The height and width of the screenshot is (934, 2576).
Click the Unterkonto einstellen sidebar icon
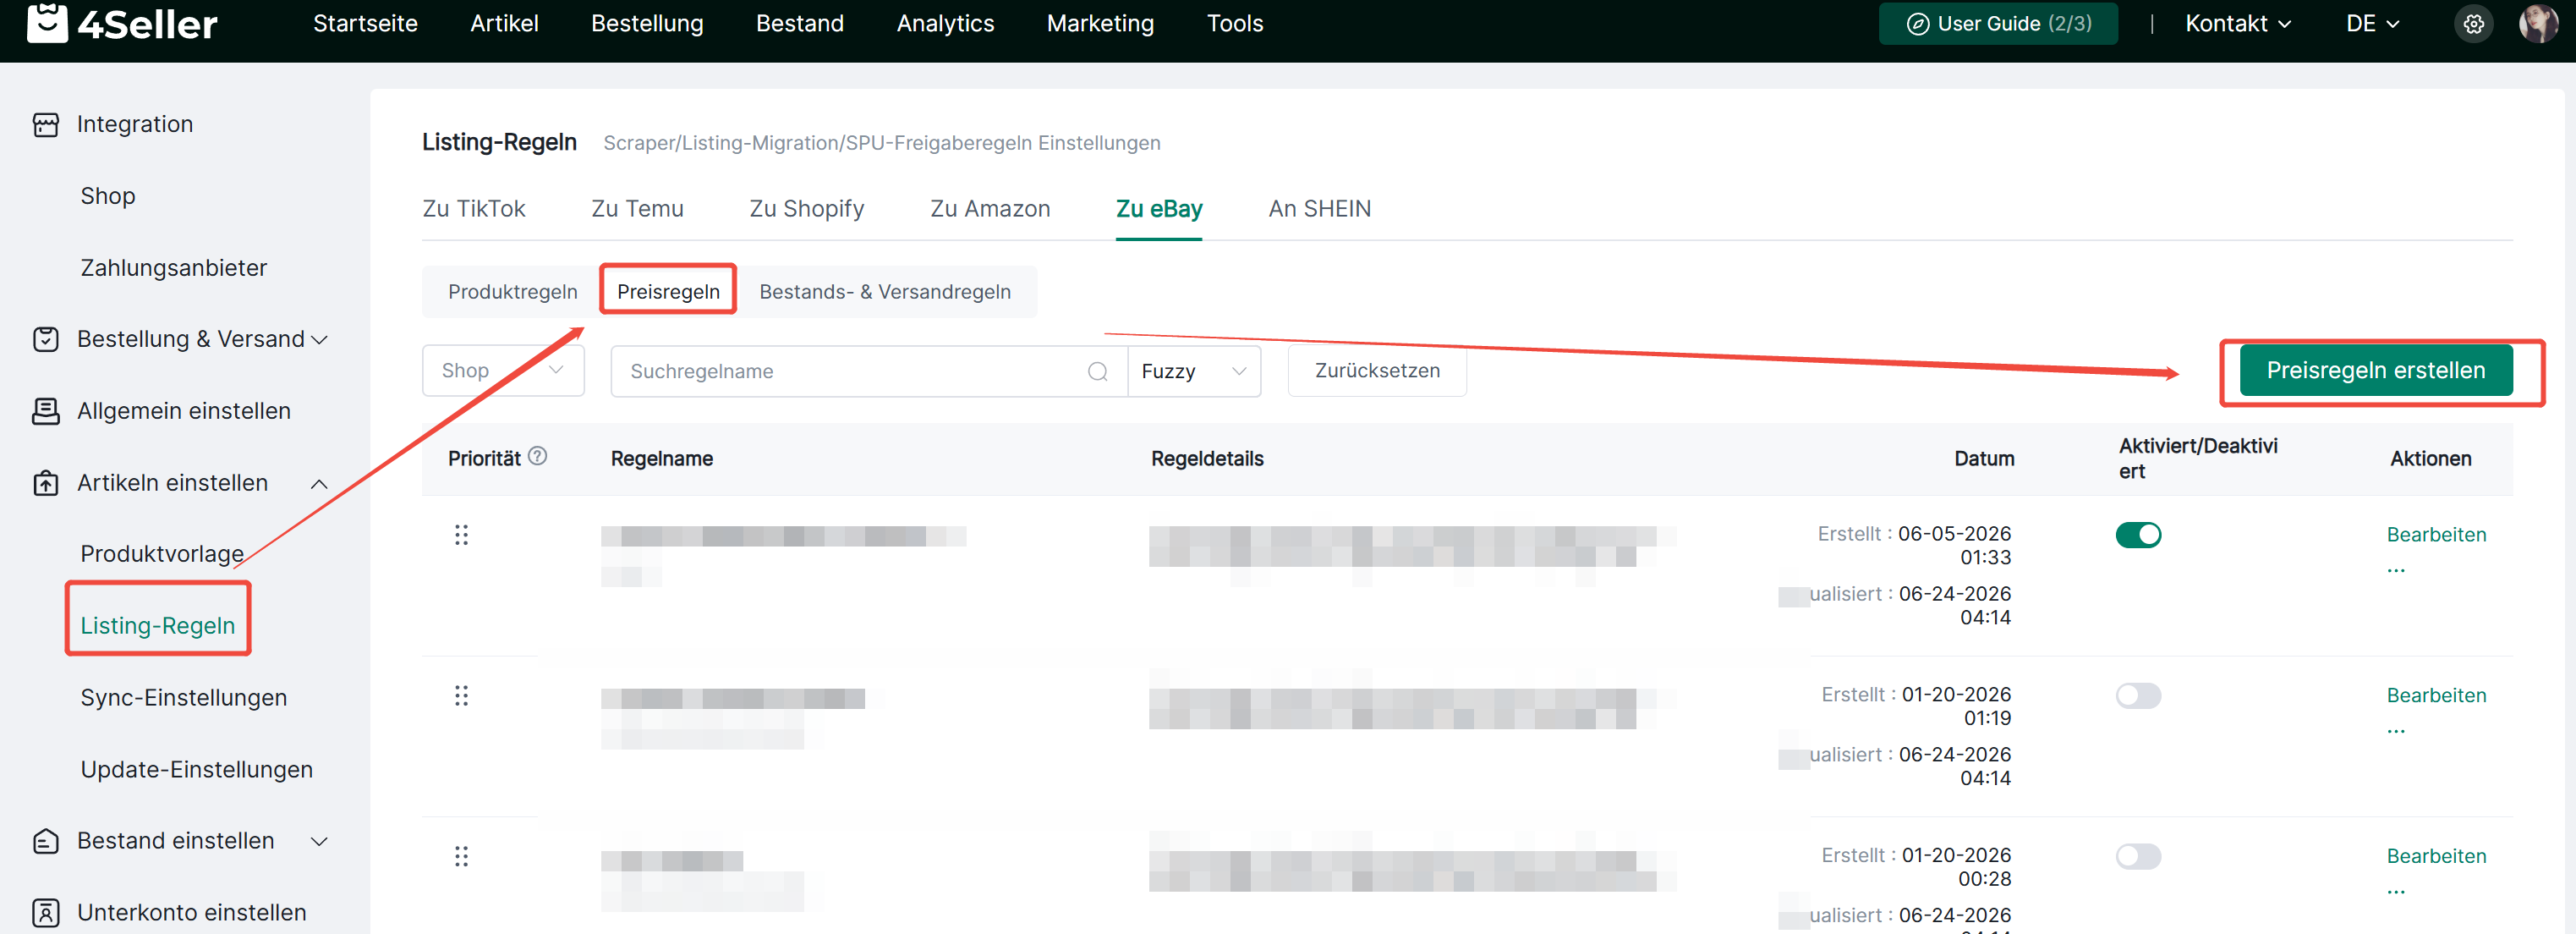click(x=46, y=913)
